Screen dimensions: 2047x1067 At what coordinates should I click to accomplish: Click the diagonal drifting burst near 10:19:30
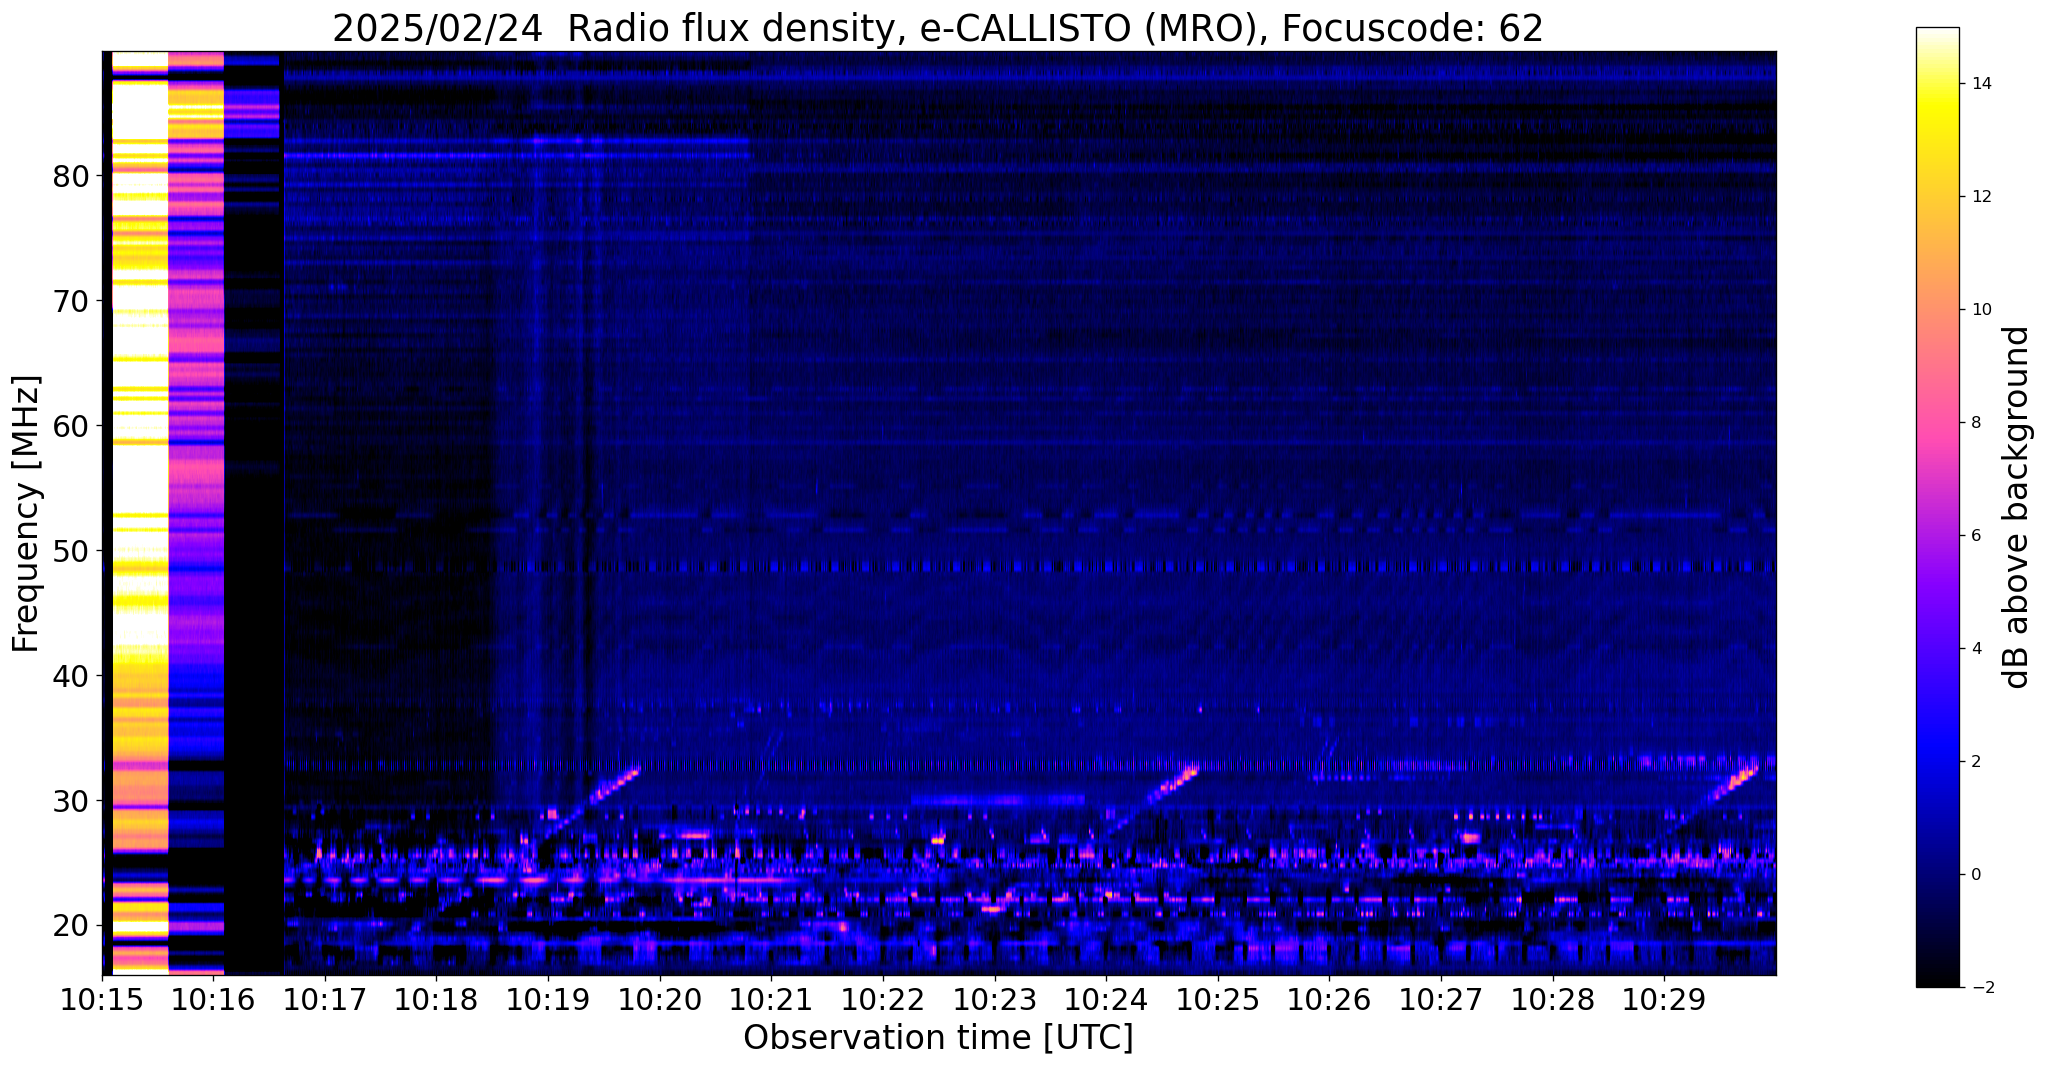tap(592, 800)
